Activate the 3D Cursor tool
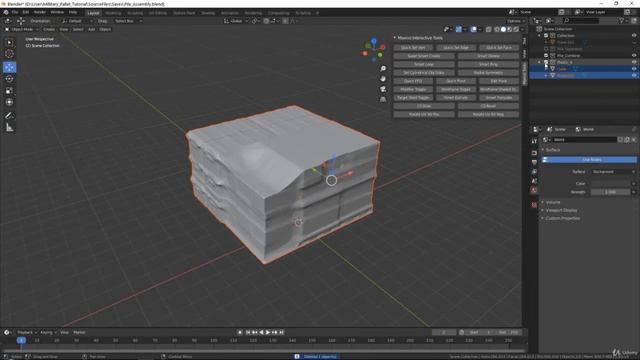This screenshot has height=360, width=640. (x=9, y=54)
